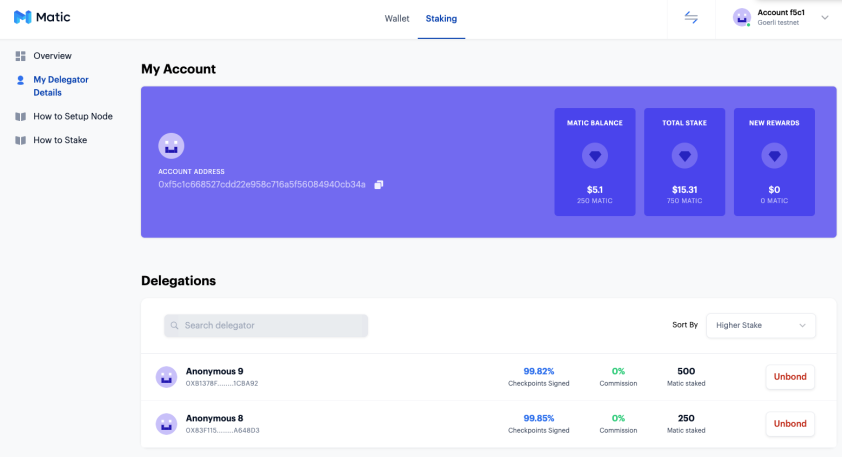The image size is (842, 457).
Task: Click the My Account heading
Action: (x=178, y=69)
